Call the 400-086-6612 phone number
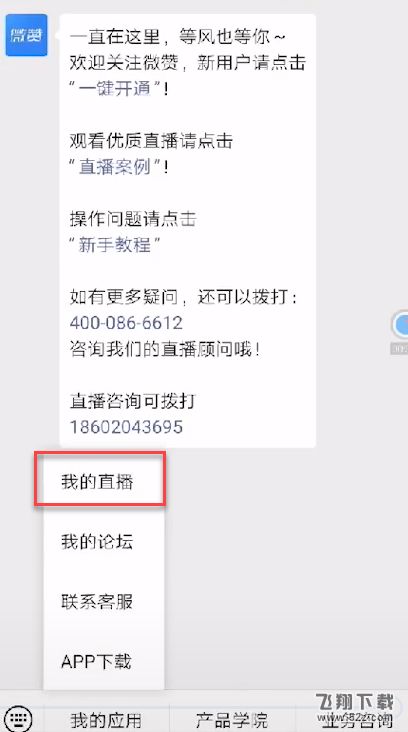The image size is (408, 732). pyautogui.click(x=126, y=323)
